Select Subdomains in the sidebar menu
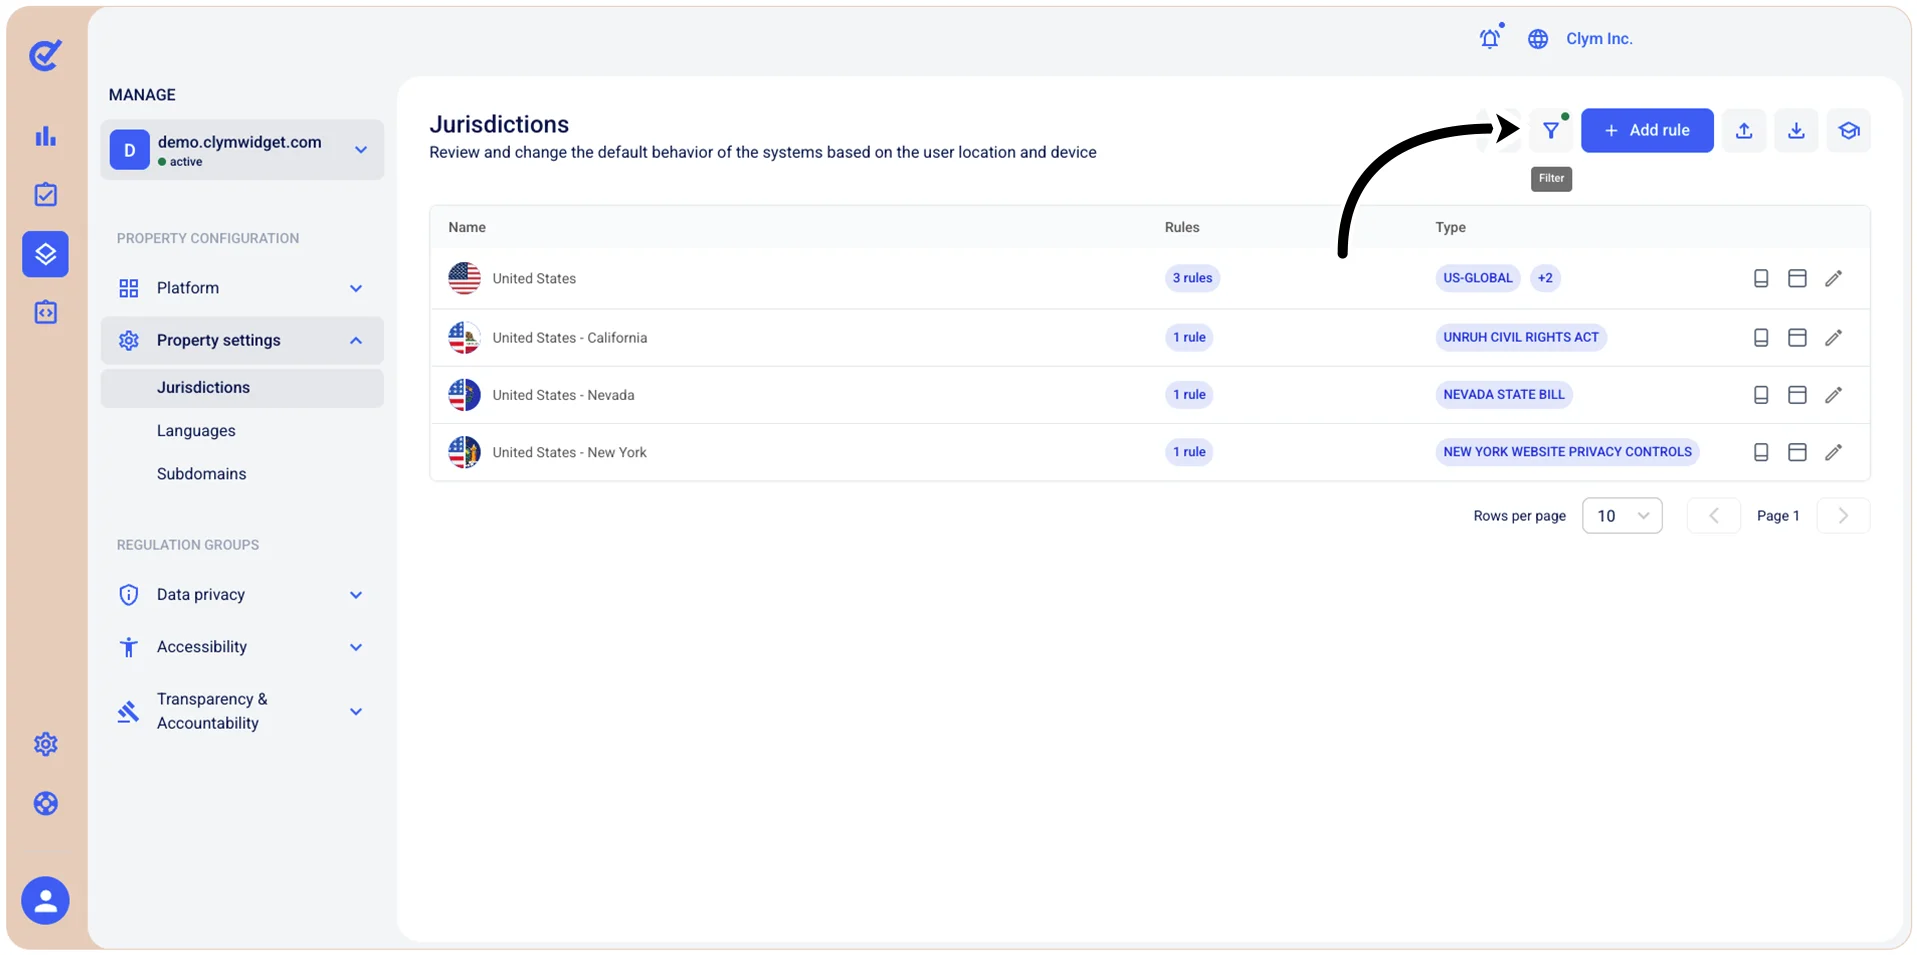1917x955 pixels. tap(201, 474)
